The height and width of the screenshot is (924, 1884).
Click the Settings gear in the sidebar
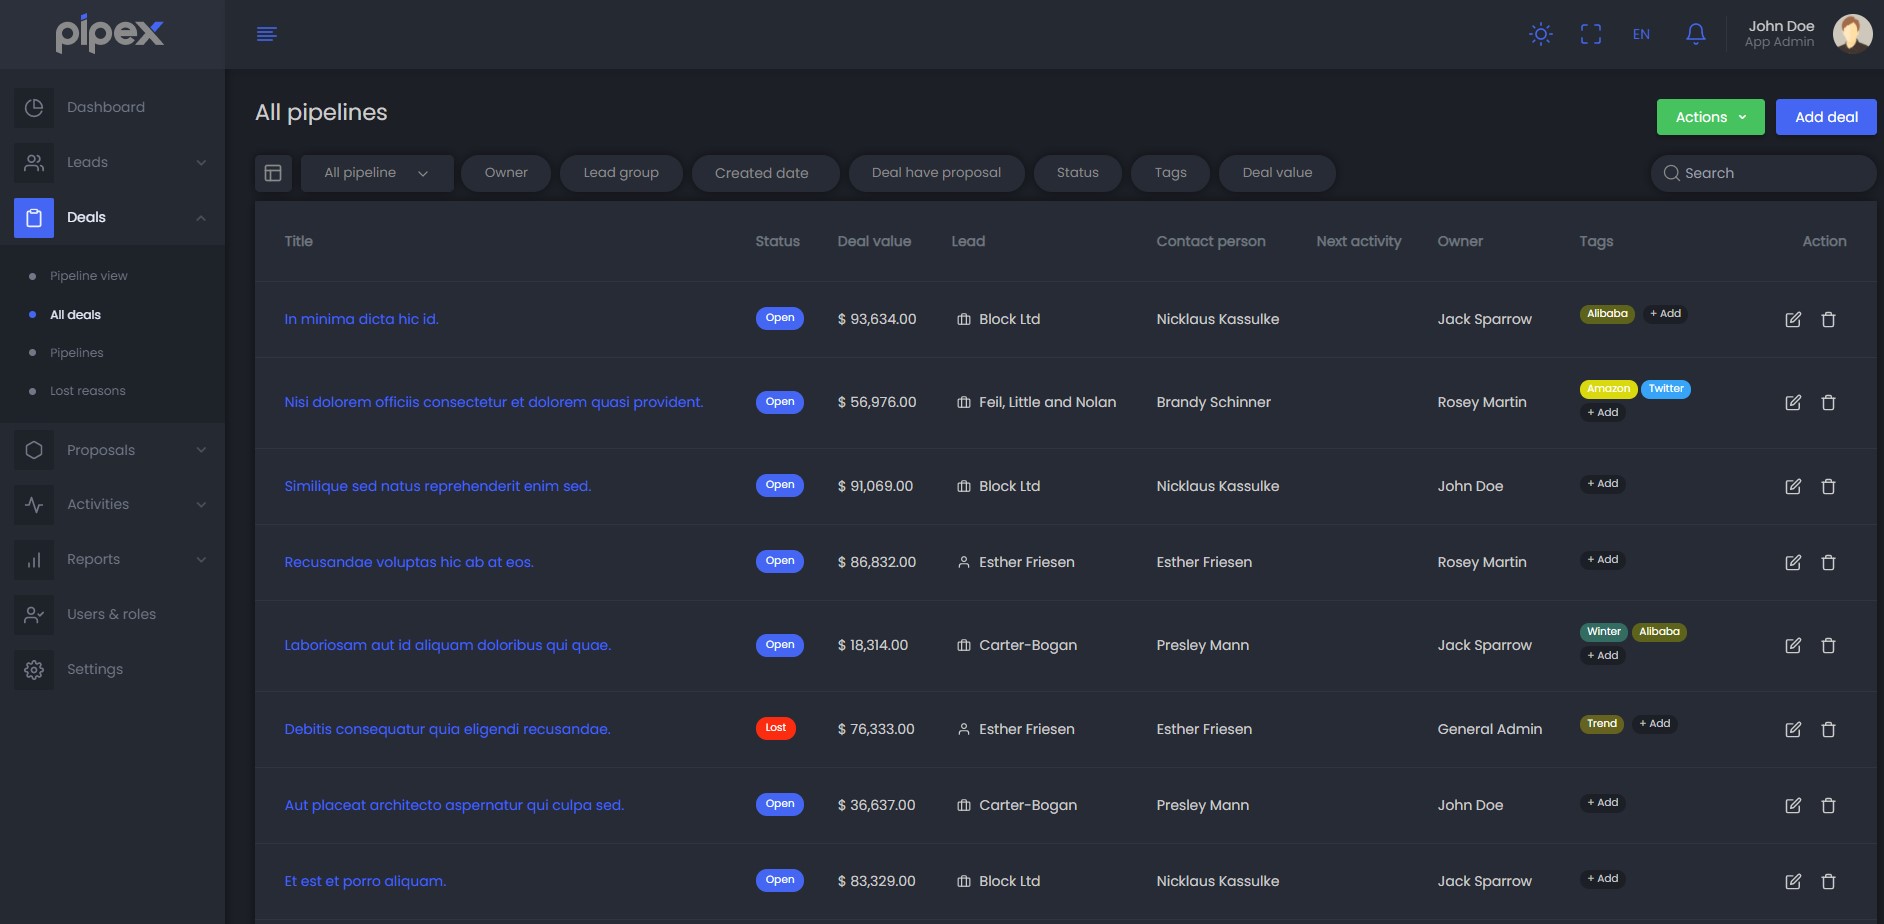pyautogui.click(x=34, y=669)
